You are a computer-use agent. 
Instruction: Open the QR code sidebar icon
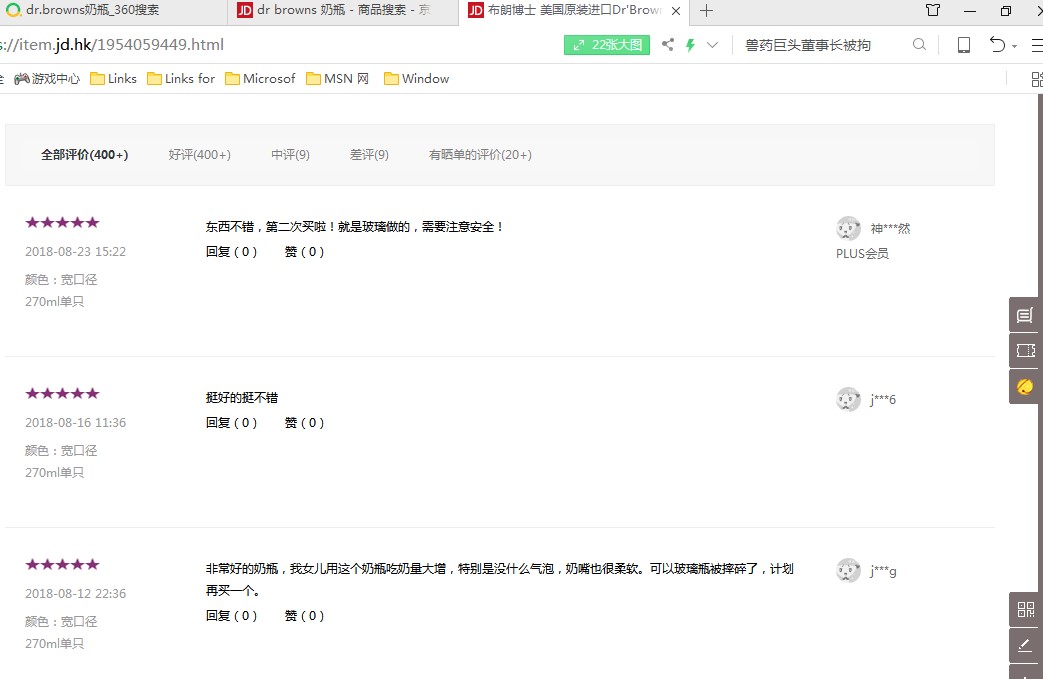1025,610
